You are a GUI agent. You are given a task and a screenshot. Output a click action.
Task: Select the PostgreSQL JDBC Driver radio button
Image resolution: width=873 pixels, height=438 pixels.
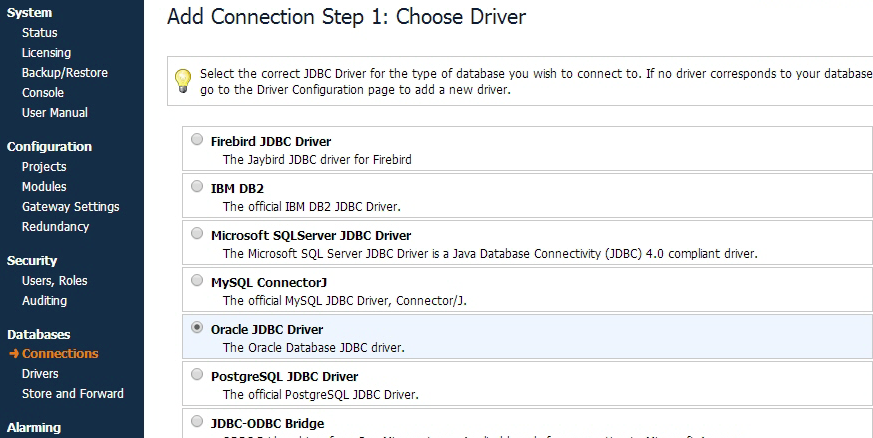point(197,374)
